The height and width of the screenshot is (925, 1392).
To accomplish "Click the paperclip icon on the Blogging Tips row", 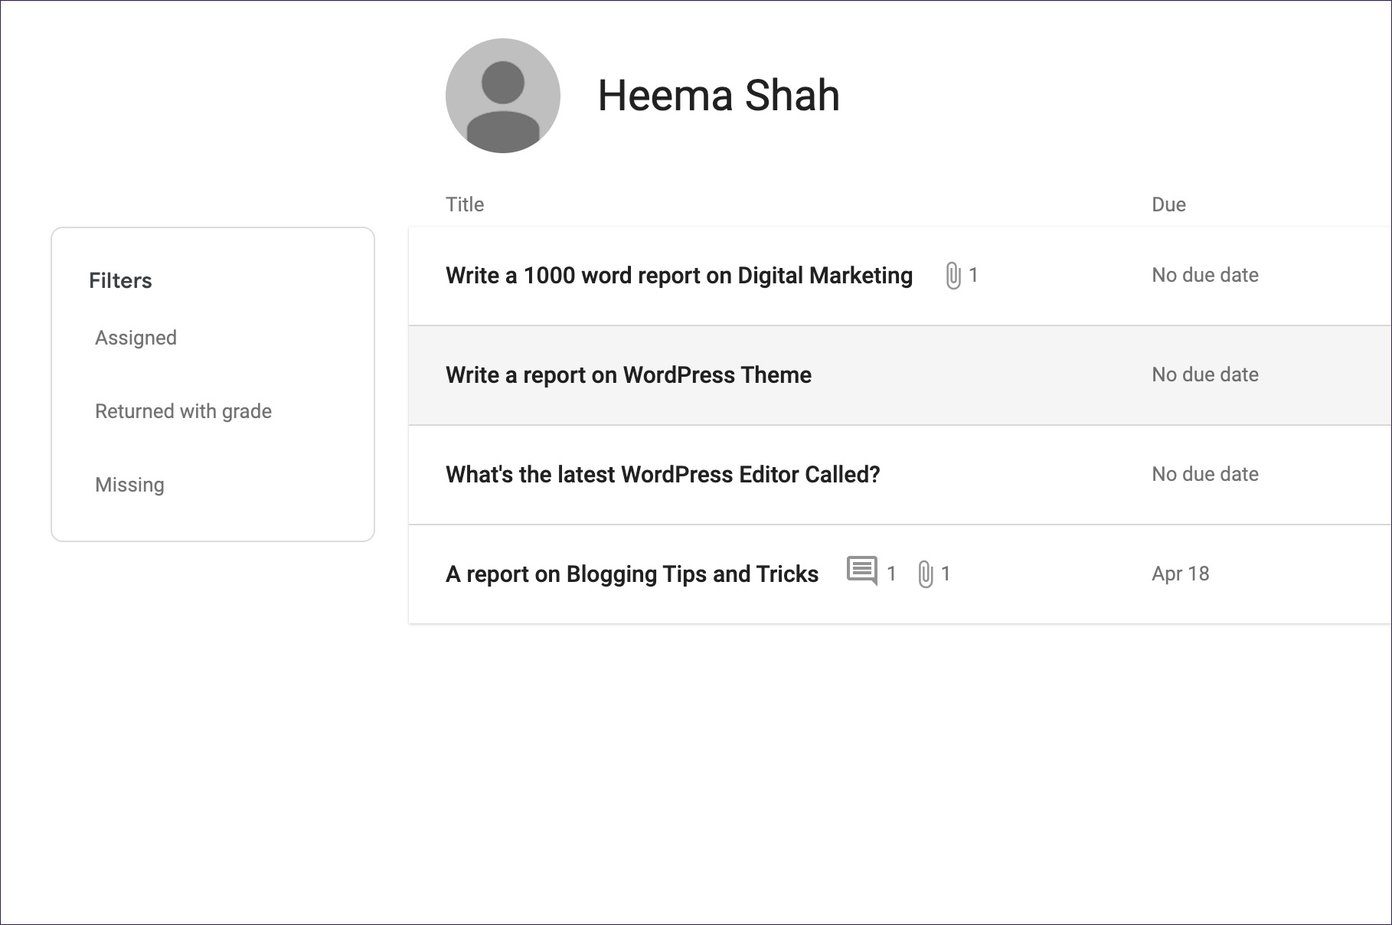I will [x=926, y=574].
